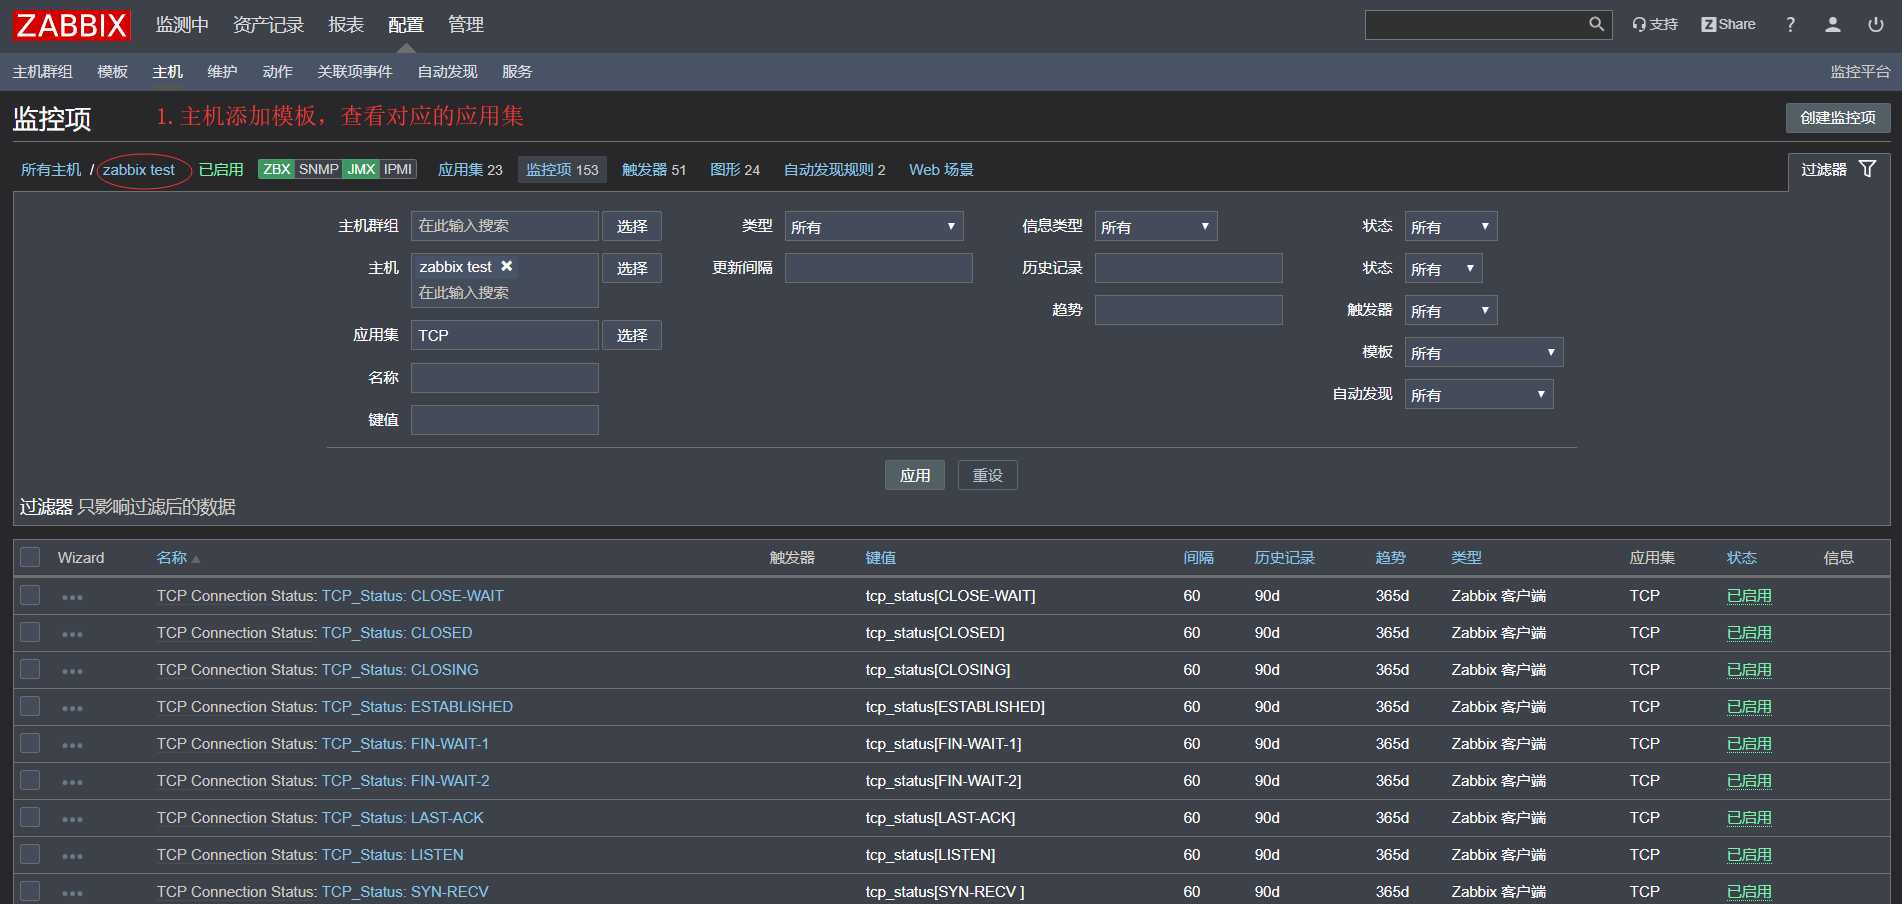Open the Zabbix Share link
Image resolution: width=1902 pixels, height=904 pixels.
pos(1728,24)
